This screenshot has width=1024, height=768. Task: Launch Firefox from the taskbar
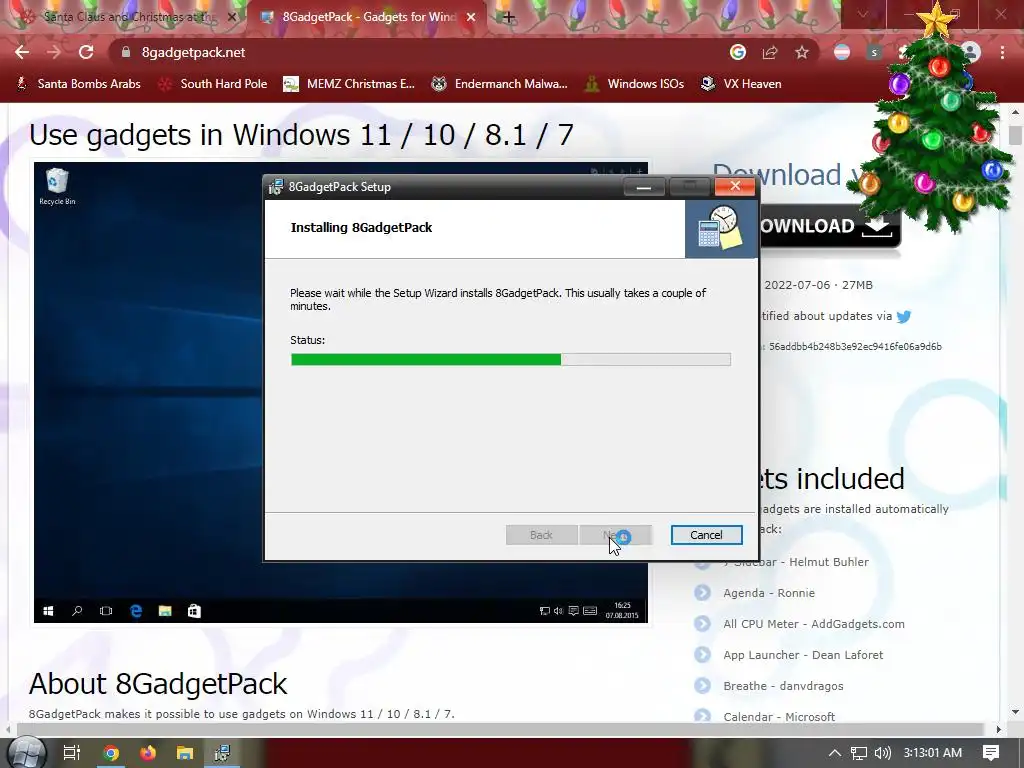[x=148, y=753]
